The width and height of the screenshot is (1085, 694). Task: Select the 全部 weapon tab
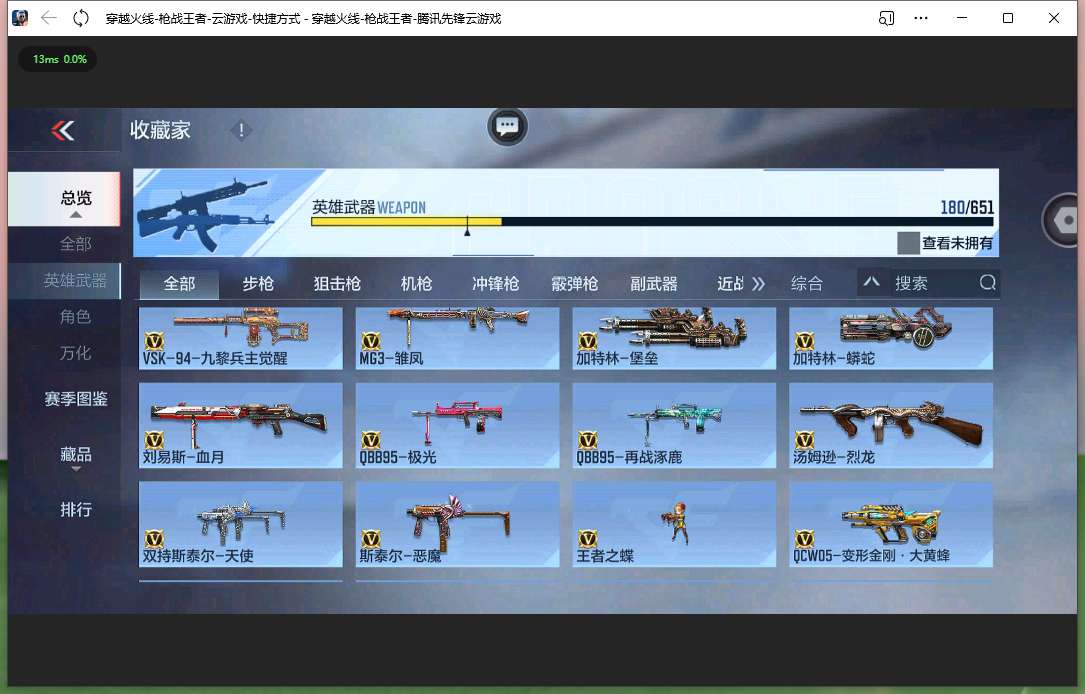click(179, 284)
